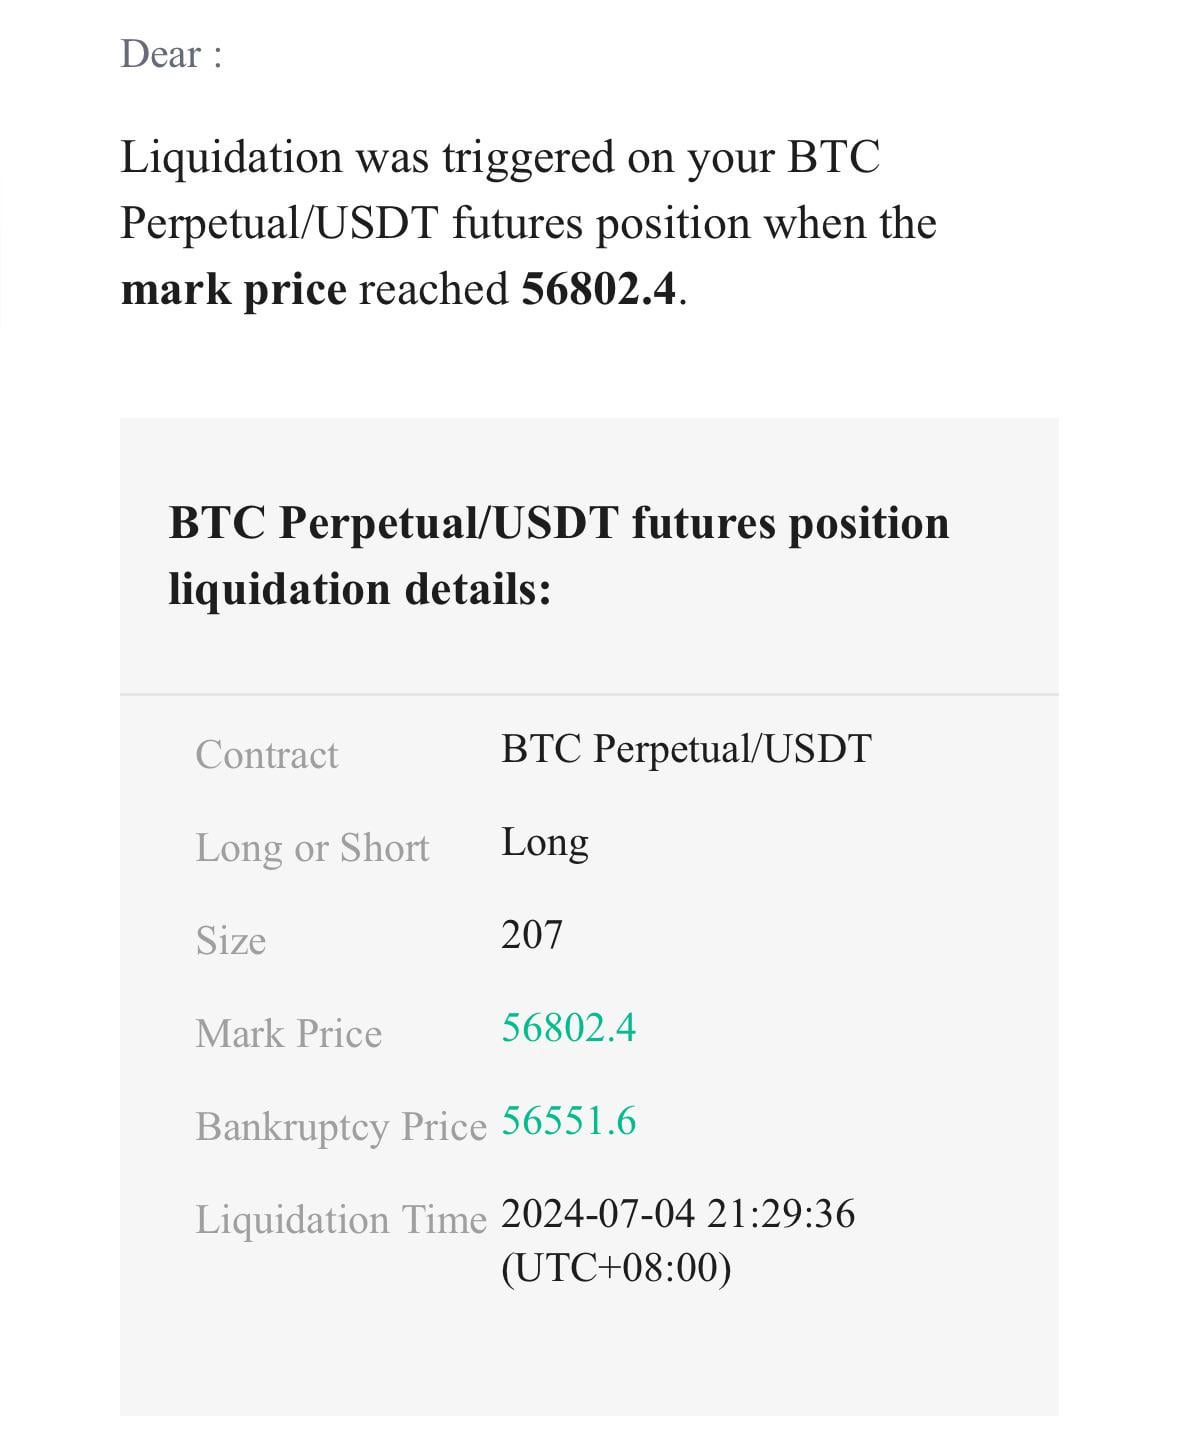This screenshot has width=1179, height=1456.
Task: Click the 'Long or Short' label
Action: coord(312,848)
